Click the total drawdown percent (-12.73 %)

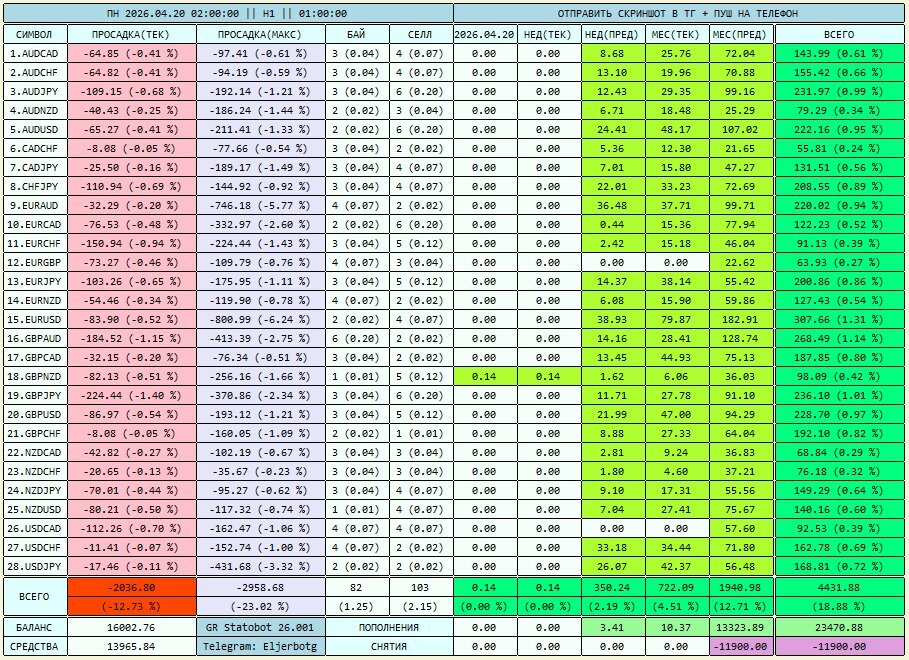pos(132,606)
